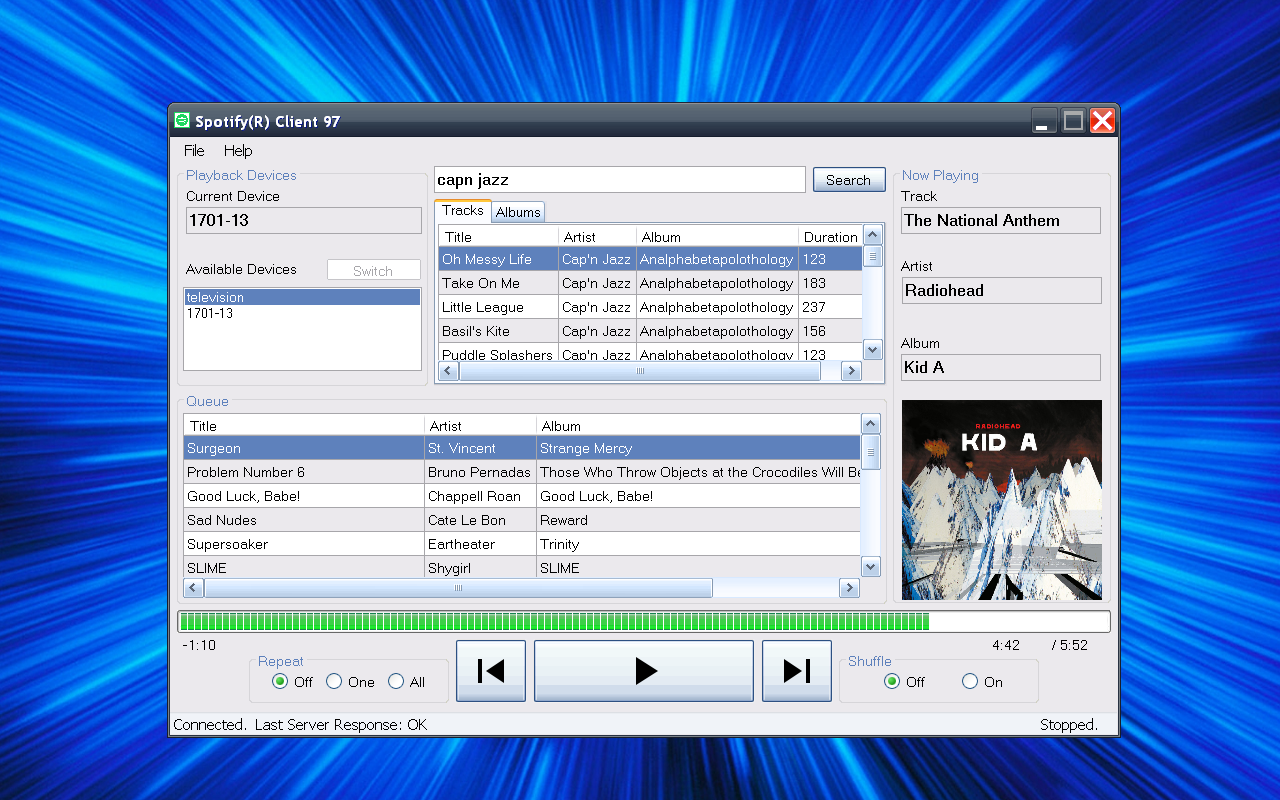The image size is (1280, 800).
Task: Click 'Stopped.' in the status bar
Action: [1068, 725]
